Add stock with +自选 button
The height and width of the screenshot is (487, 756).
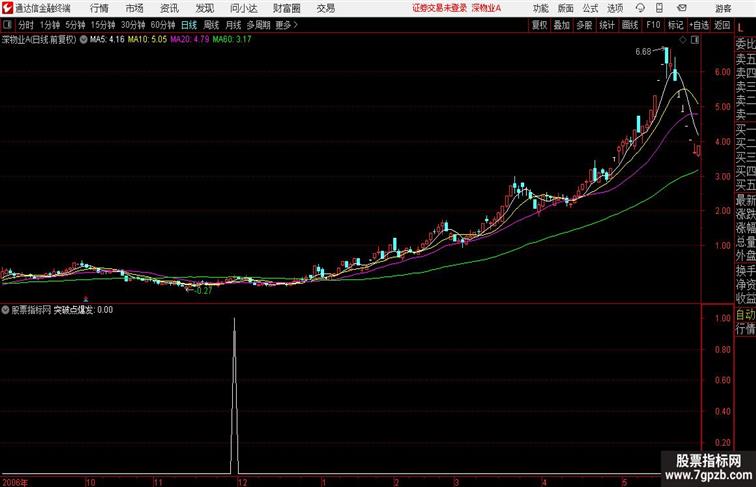(x=699, y=25)
